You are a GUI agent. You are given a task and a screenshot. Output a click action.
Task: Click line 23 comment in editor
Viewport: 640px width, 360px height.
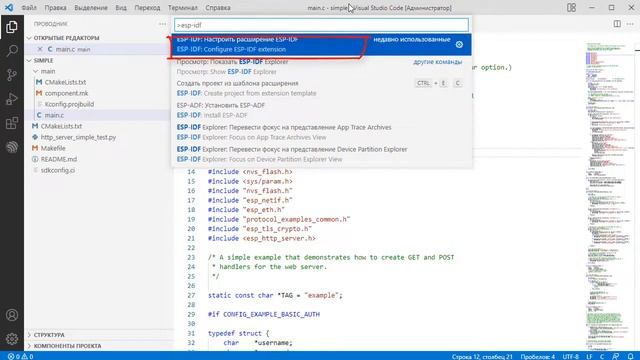(331, 258)
